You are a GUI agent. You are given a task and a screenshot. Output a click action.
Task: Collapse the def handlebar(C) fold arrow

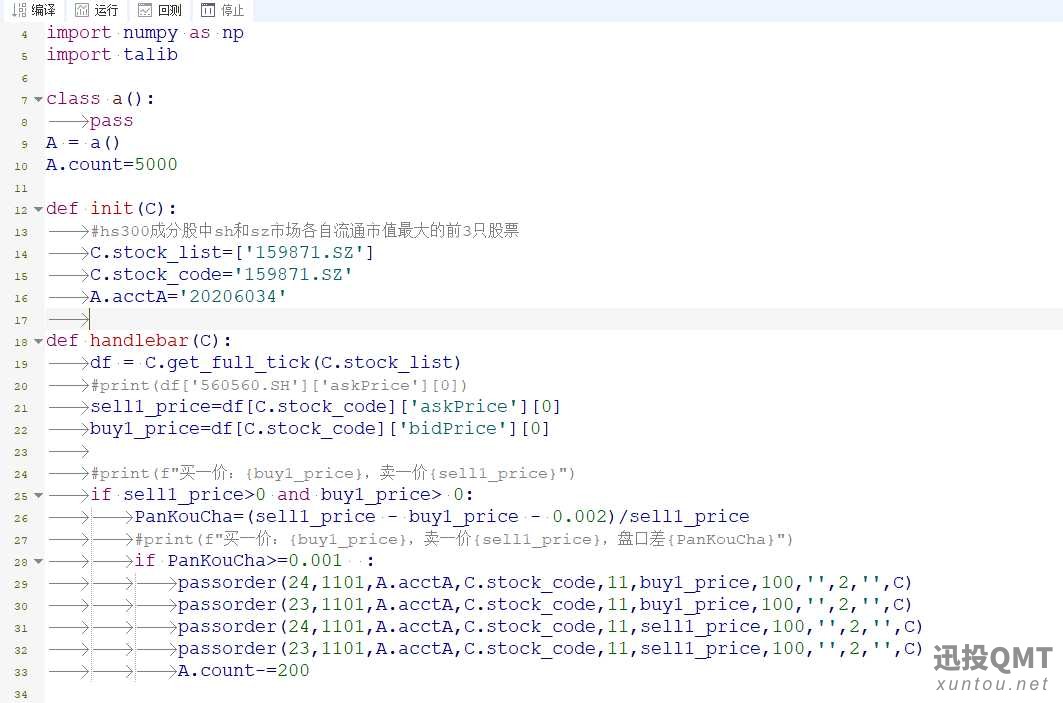(x=39, y=342)
